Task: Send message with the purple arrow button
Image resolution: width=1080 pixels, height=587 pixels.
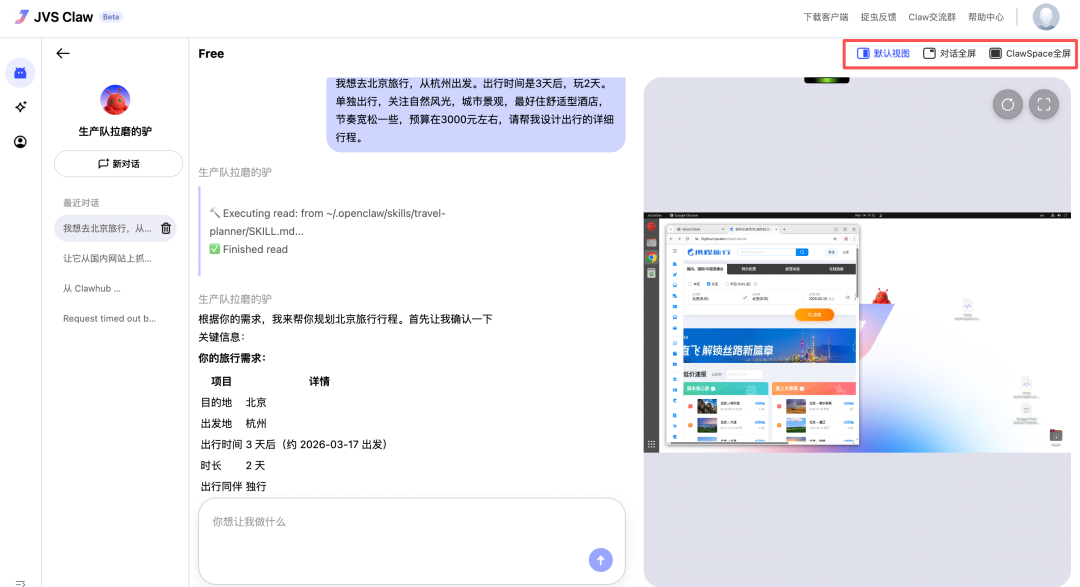Action: coord(600,560)
